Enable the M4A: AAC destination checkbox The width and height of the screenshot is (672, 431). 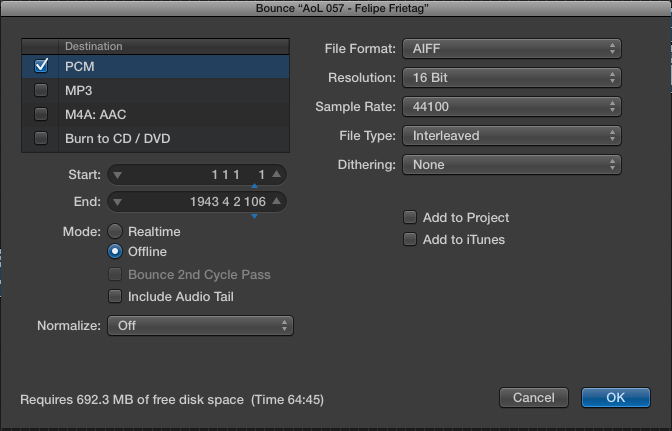(x=41, y=114)
